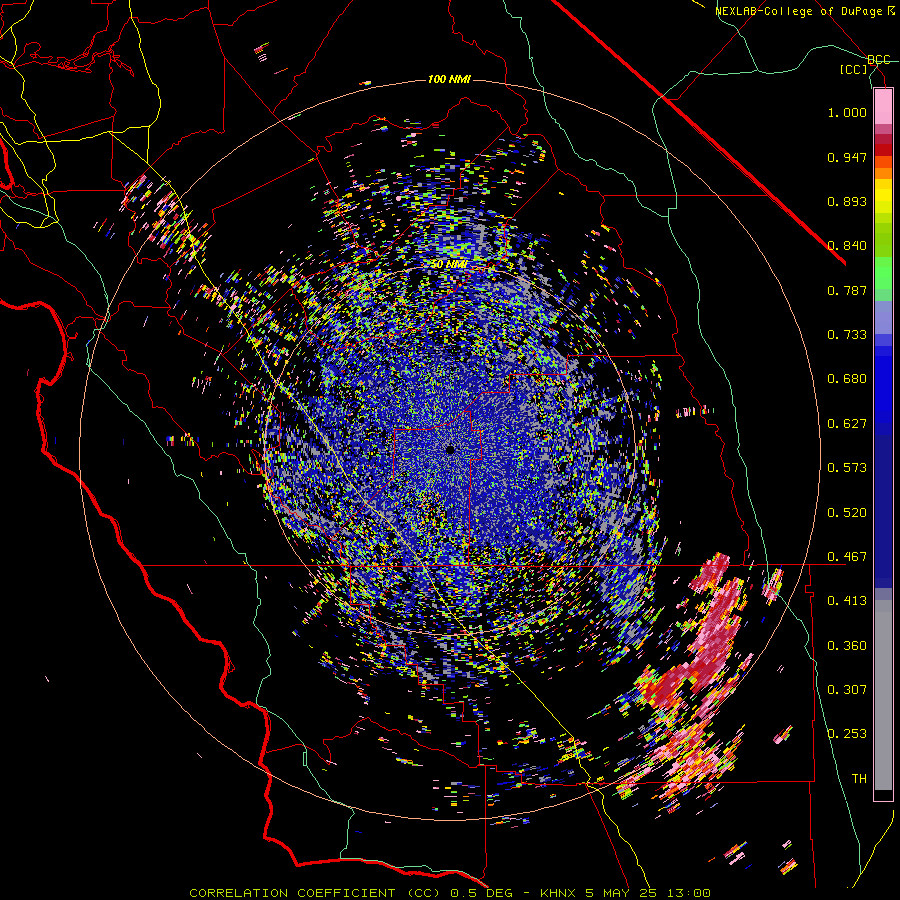This screenshot has width=900, height=900.
Task: Click the [CC] legend heading
Action: click(854, 69)
